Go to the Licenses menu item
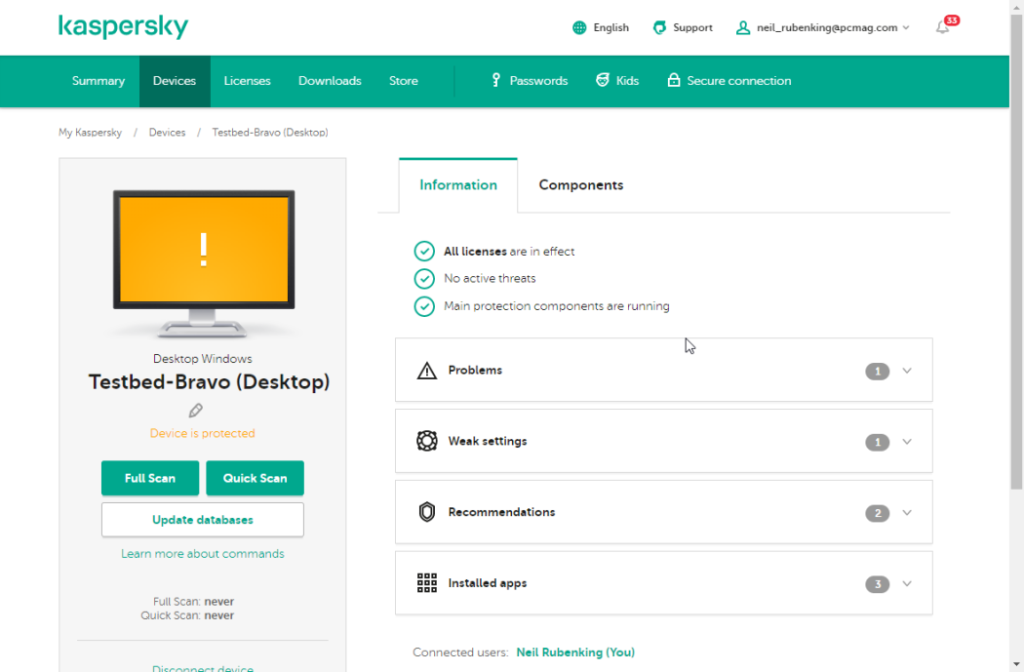 tap(247, 80)
